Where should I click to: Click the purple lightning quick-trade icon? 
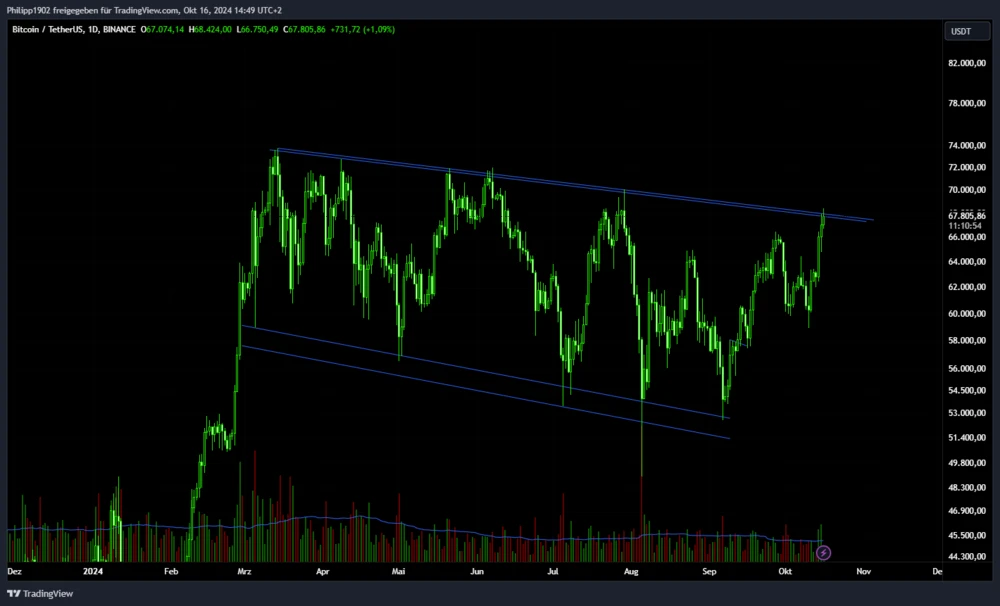click(x=822, y=552)
